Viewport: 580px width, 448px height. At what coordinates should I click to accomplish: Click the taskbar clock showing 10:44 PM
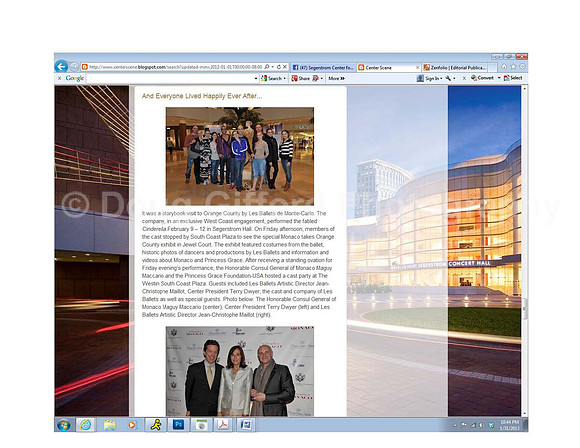[x=509, y=425]
